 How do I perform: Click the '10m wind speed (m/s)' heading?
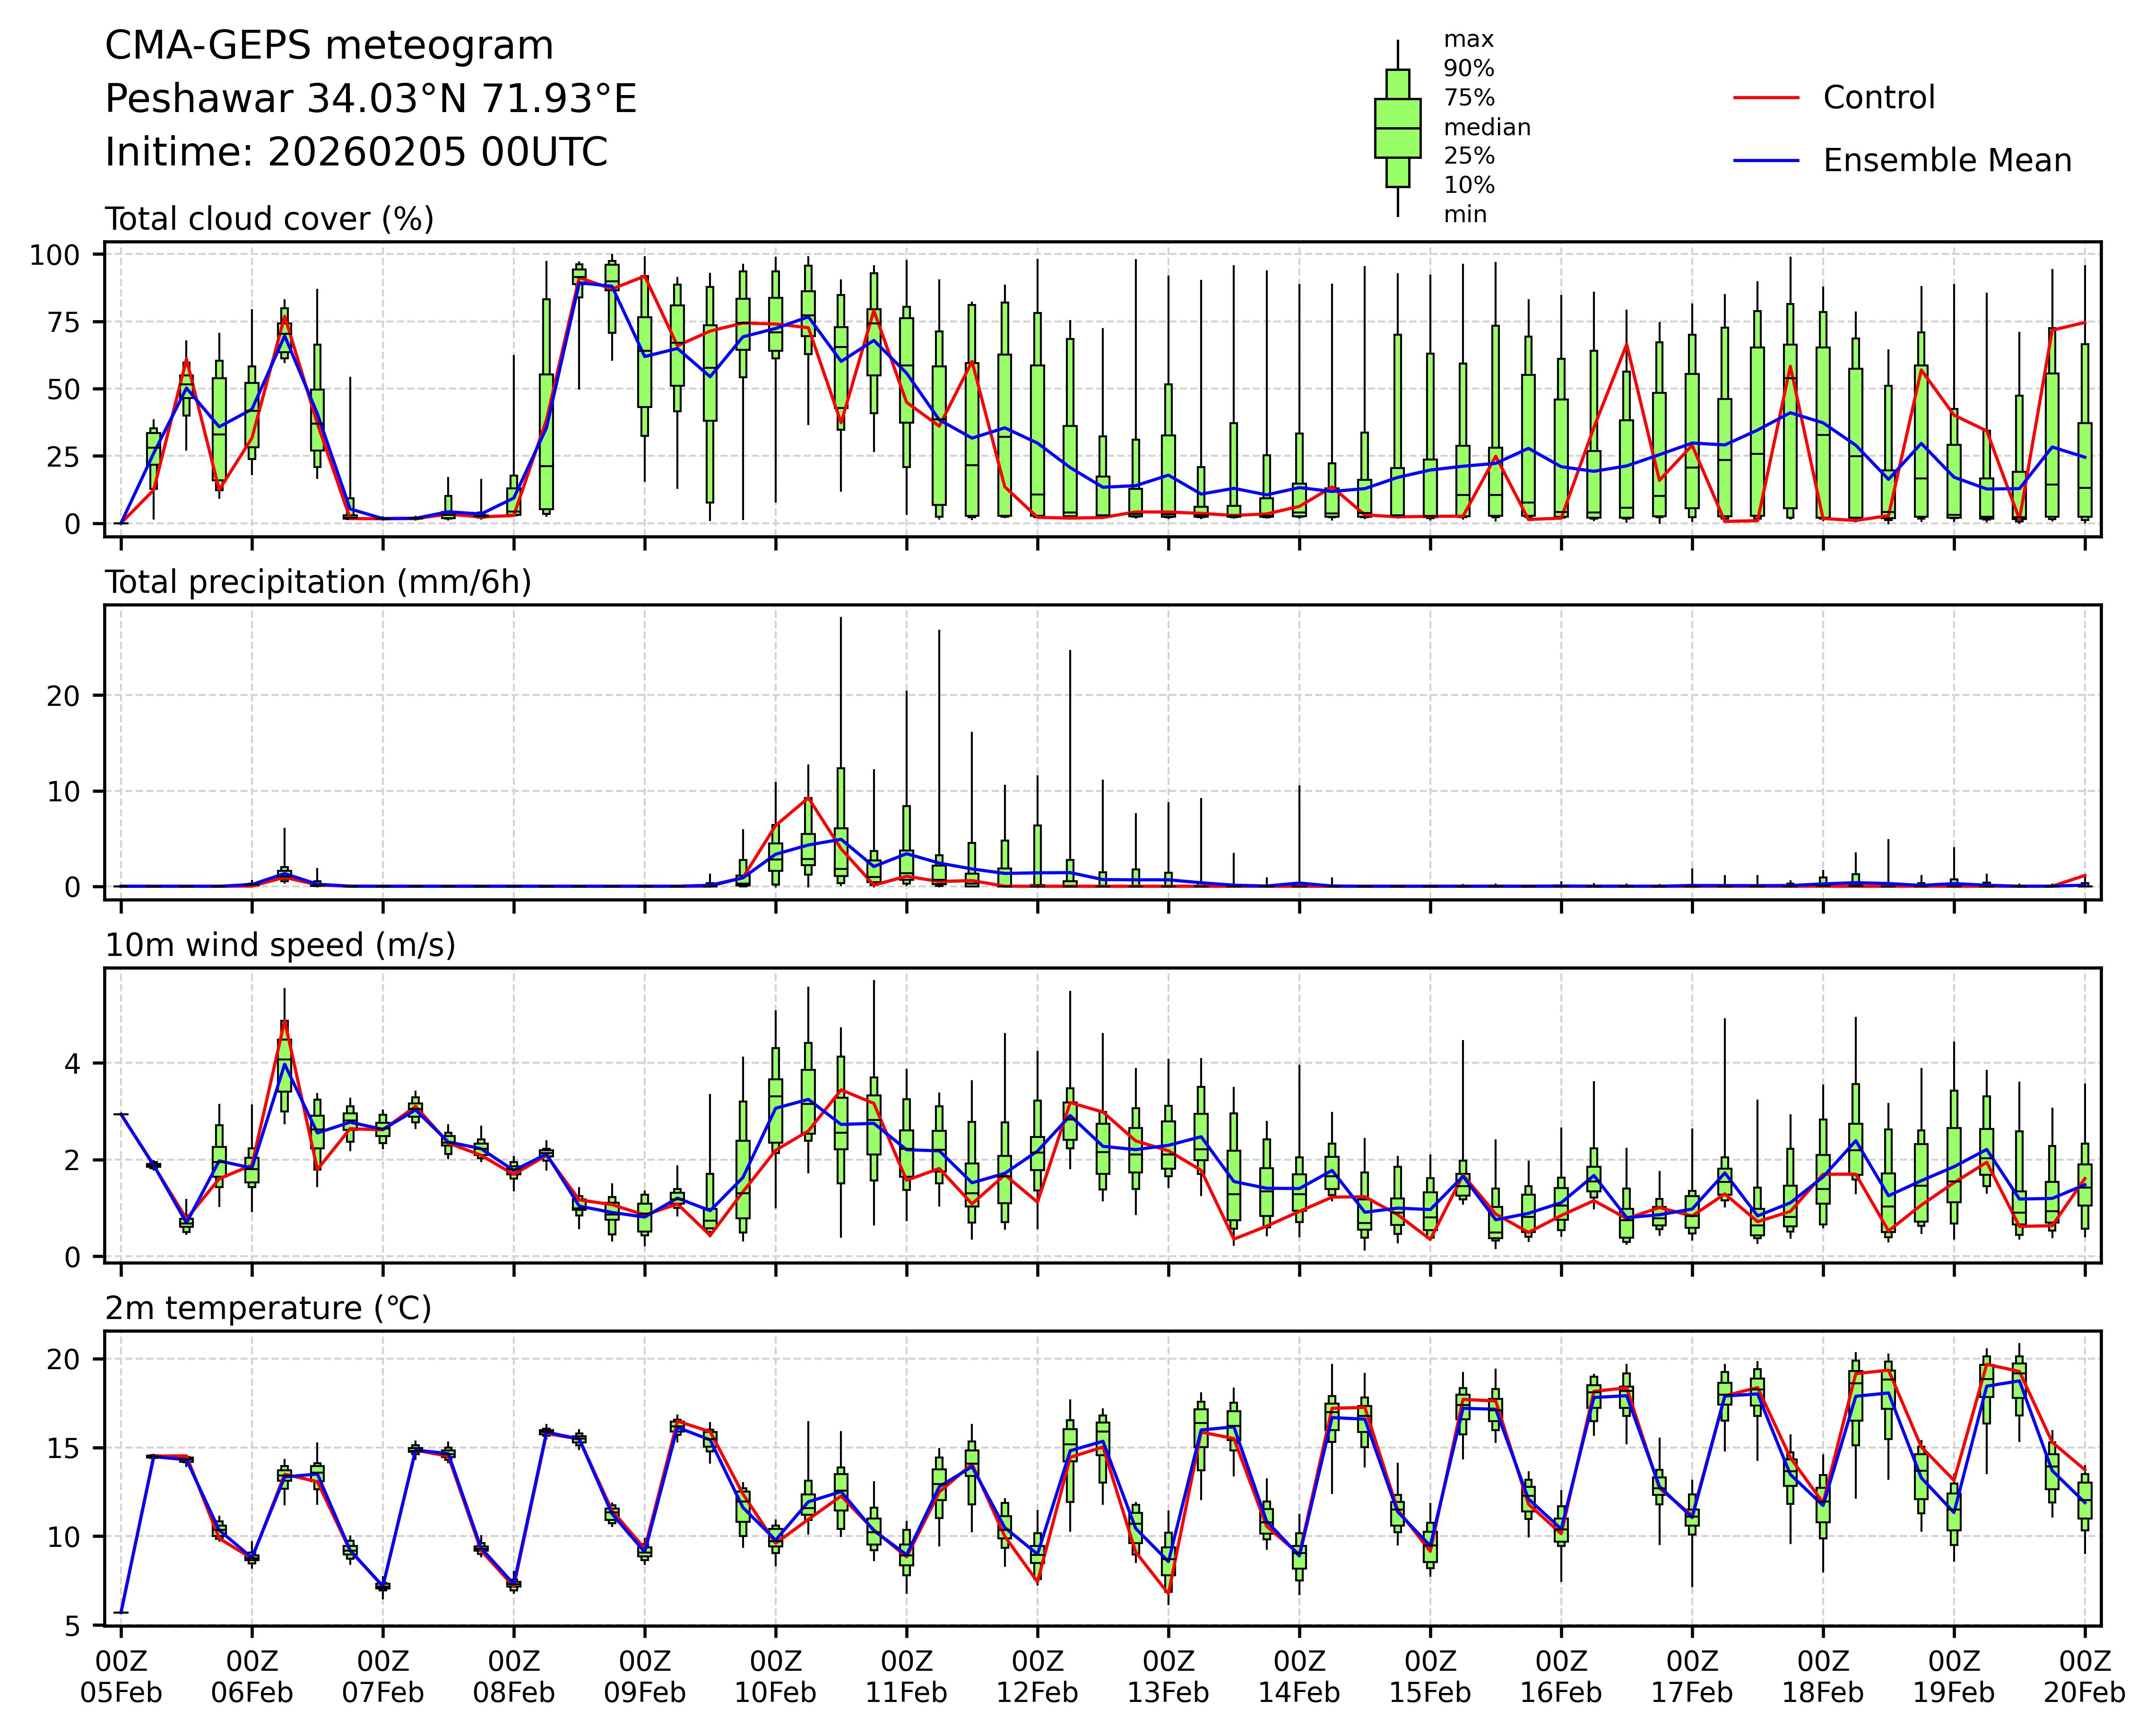[x=280, y=945]
